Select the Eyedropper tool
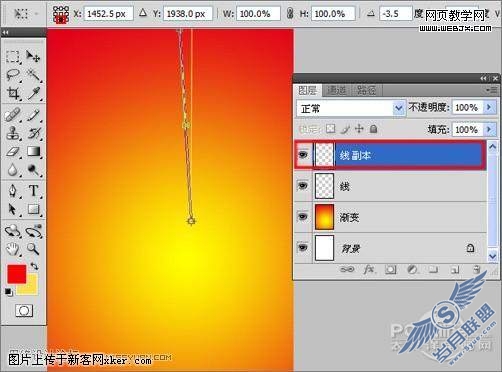This screenshot has width=502, height=372. (x=34, y=94)
